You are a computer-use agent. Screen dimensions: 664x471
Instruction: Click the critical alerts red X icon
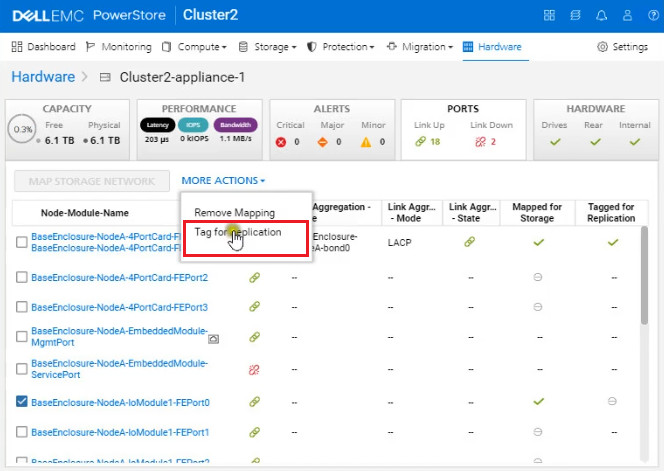tap(281, 142)
